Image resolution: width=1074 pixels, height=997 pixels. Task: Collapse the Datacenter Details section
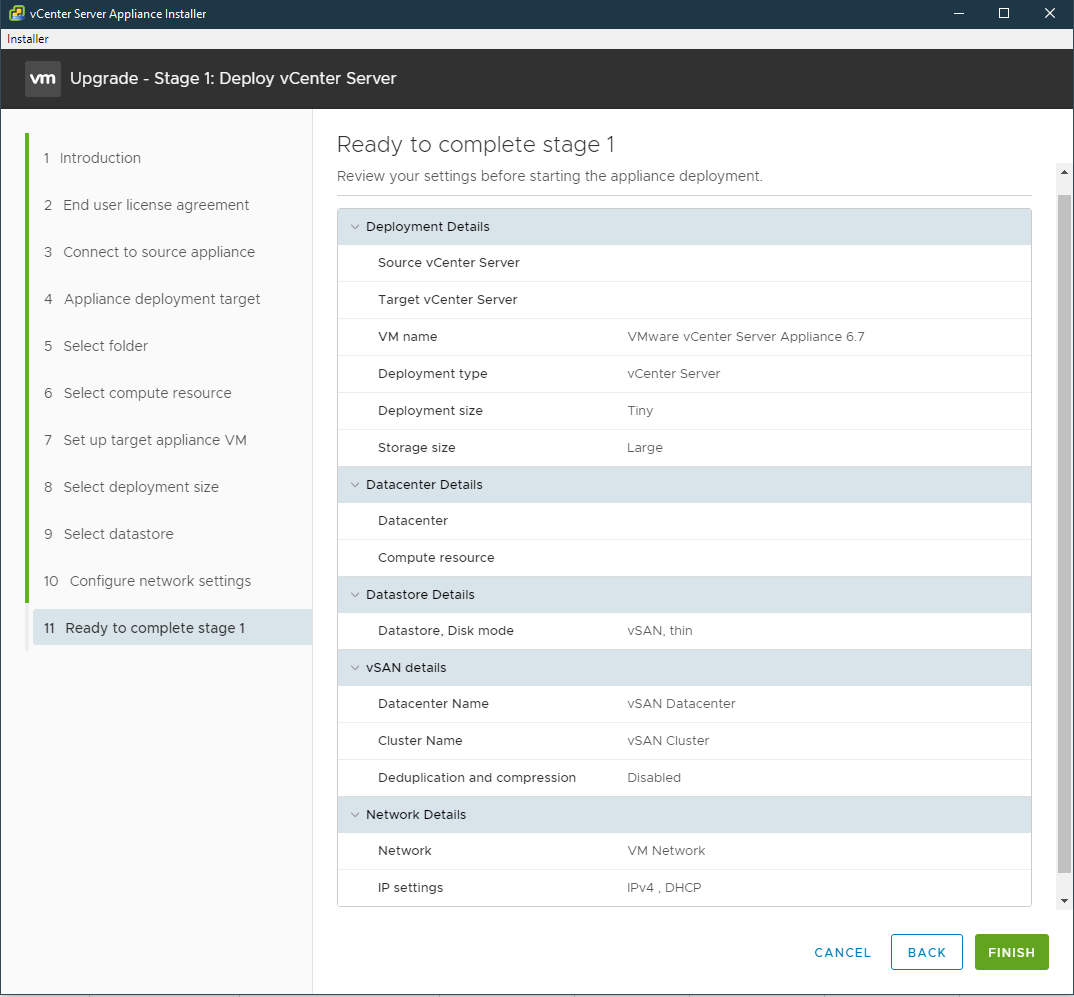click(356, 484)
